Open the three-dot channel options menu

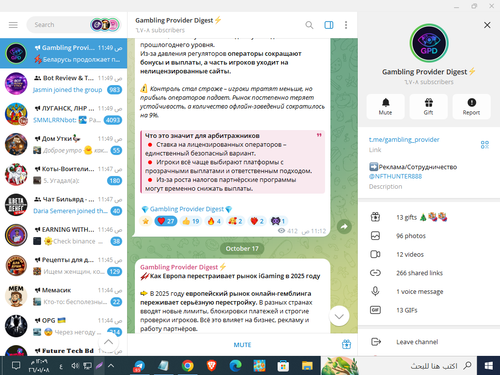tap(346, 25)
